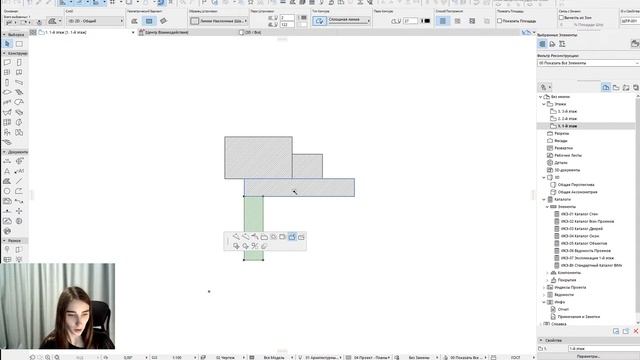
Task: Toggle first construction method (highlighted)
Action: (x=442, y=21)
